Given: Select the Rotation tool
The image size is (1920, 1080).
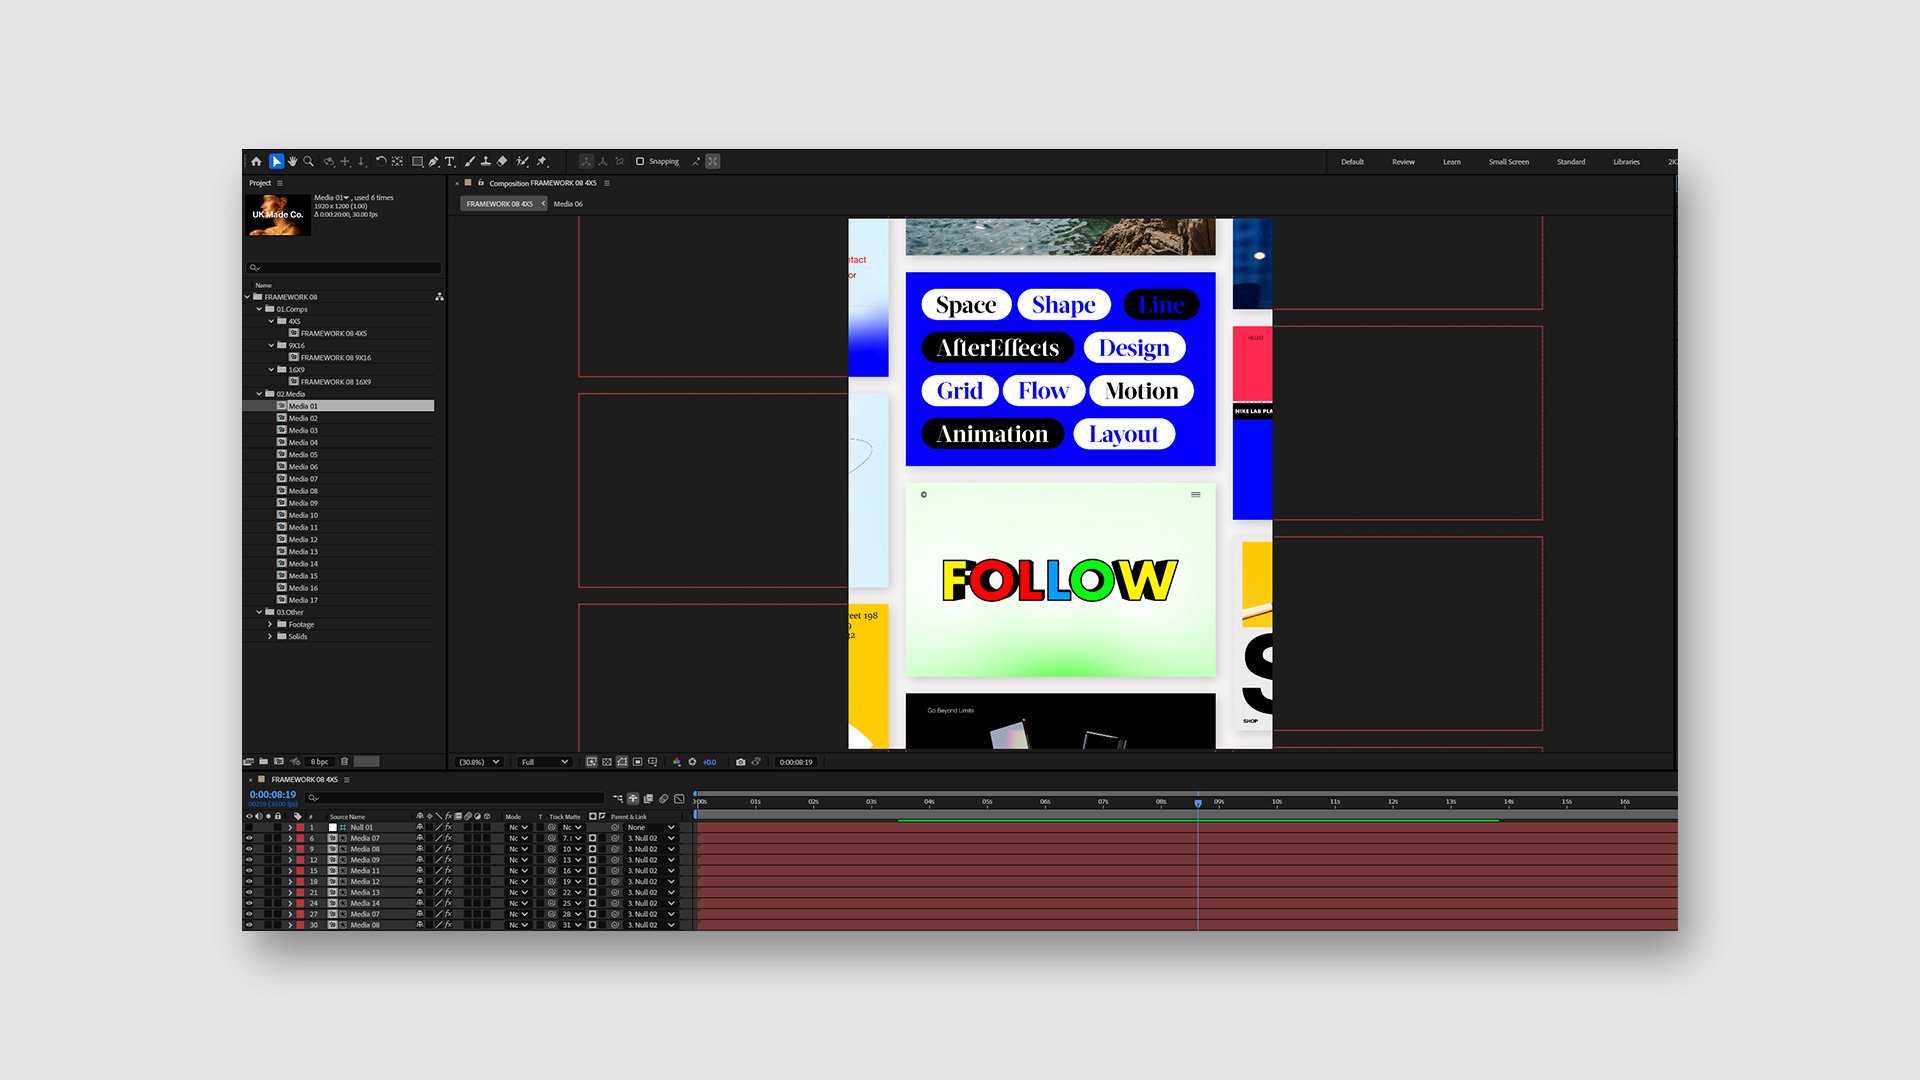Looking at the screenshot, I should [381, 161].
